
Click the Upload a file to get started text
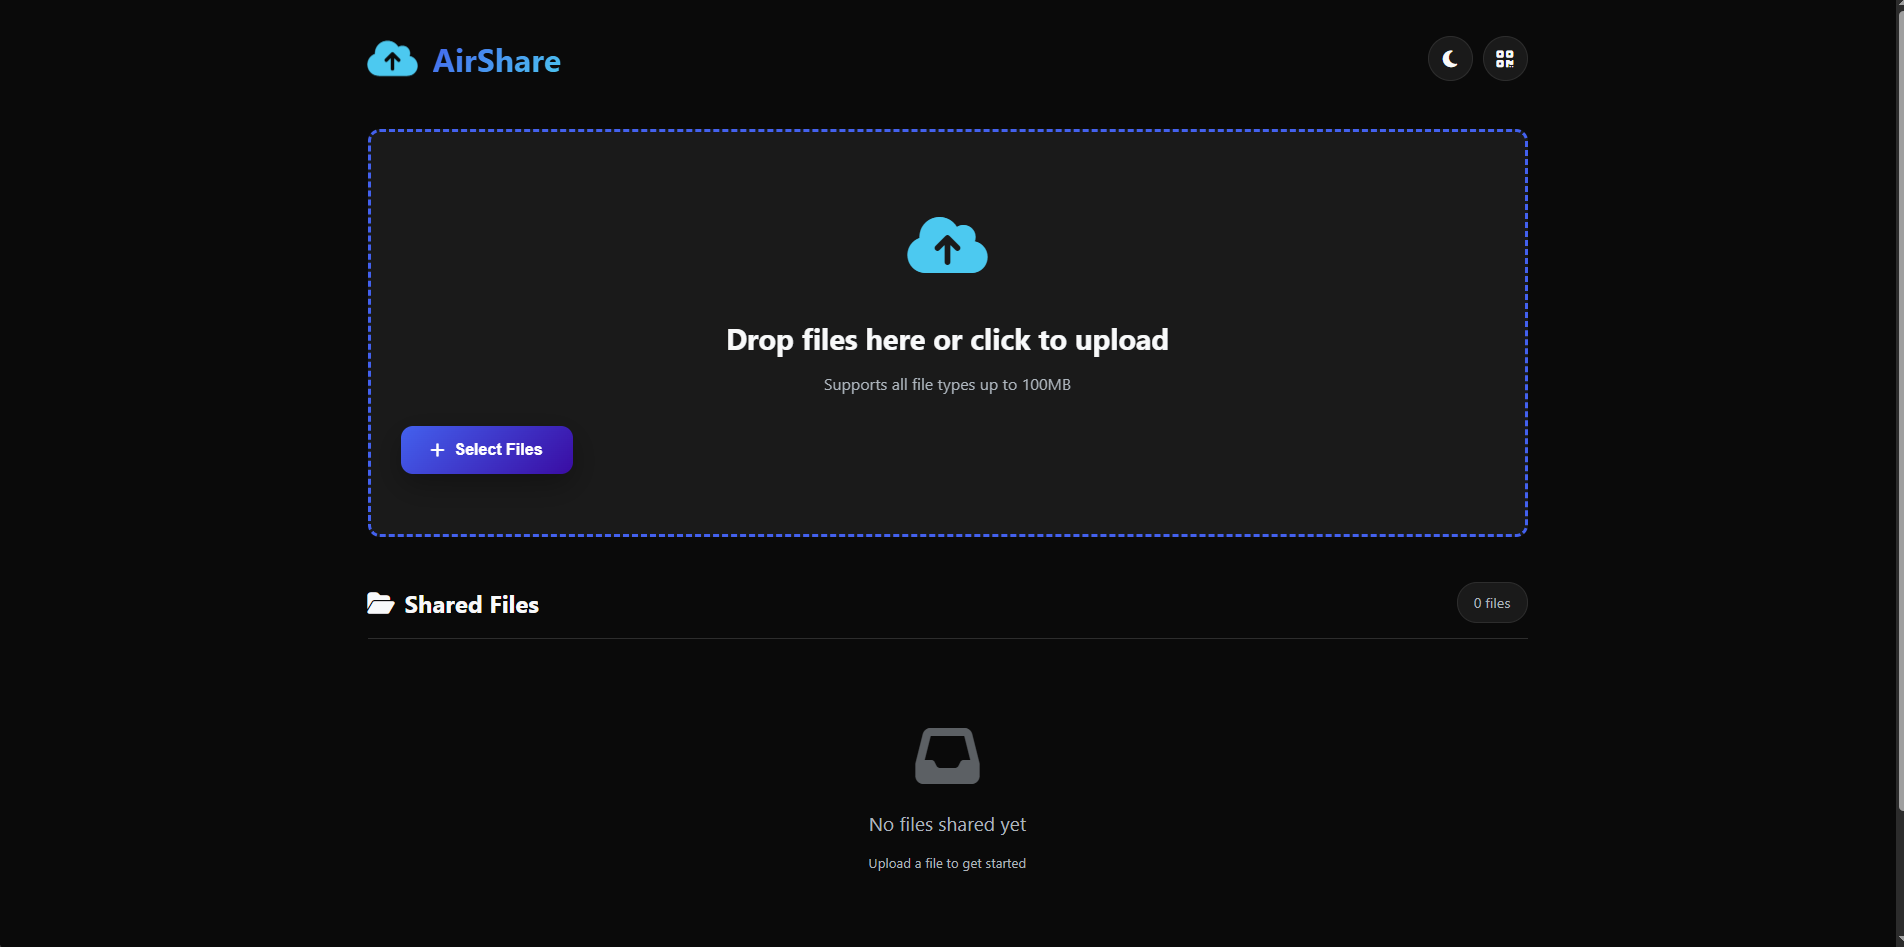[946, 862]
